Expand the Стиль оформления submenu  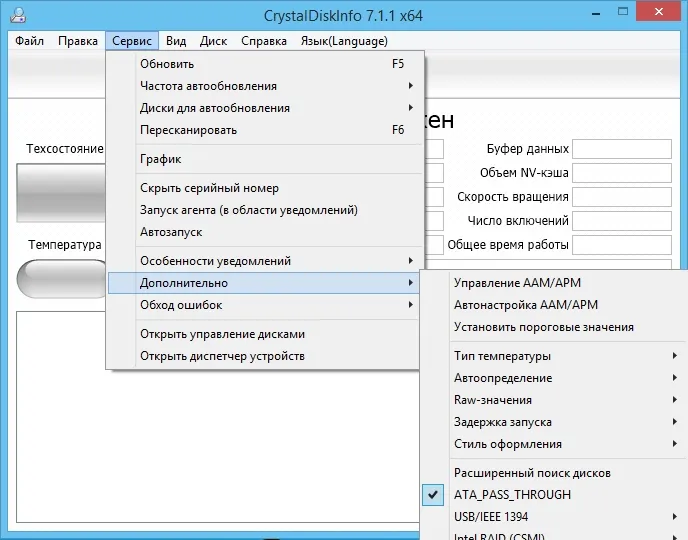554,444
